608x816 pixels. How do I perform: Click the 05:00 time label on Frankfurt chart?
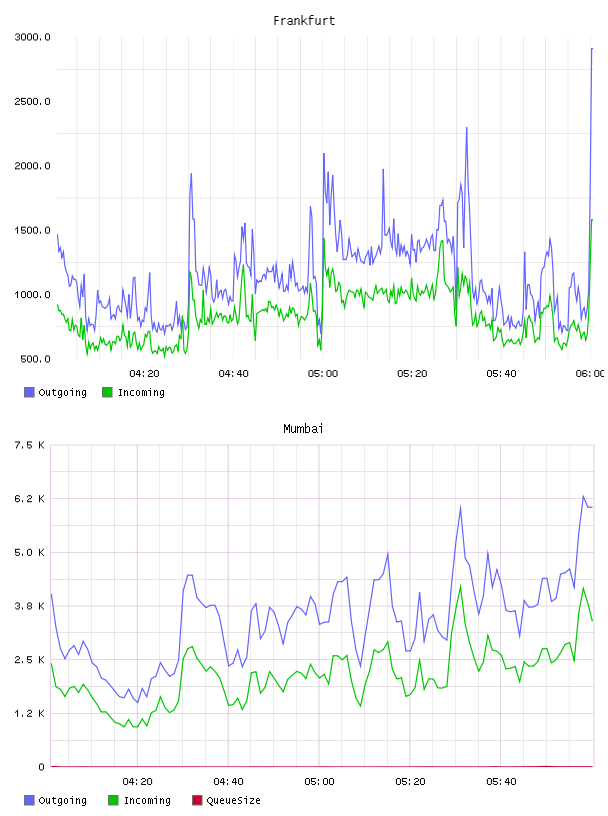point(323,374)
